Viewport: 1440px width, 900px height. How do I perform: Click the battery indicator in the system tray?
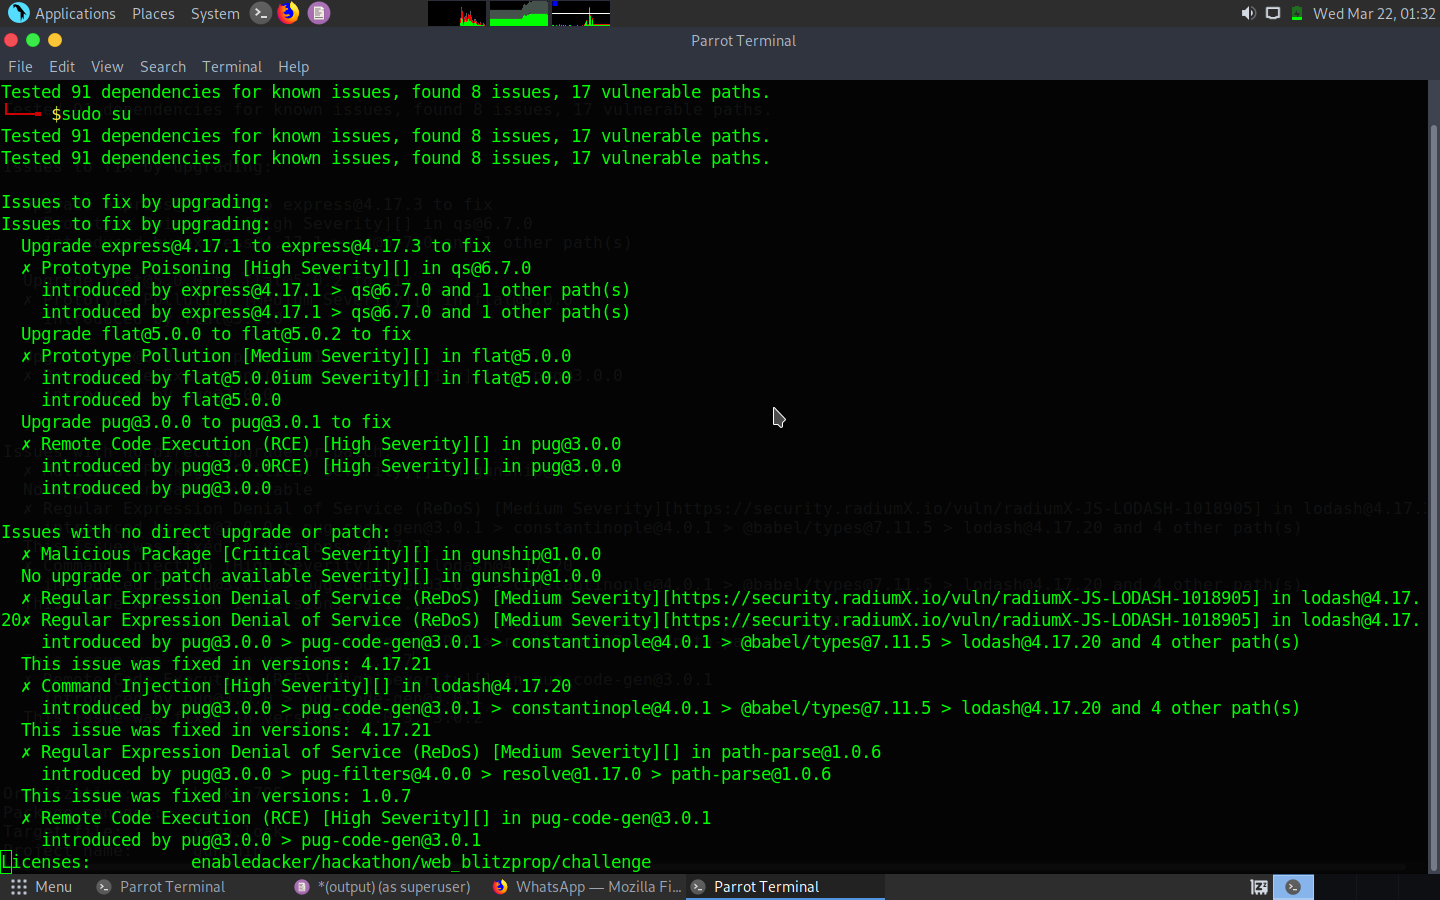pyautogui.click(x=1296, y=13)
